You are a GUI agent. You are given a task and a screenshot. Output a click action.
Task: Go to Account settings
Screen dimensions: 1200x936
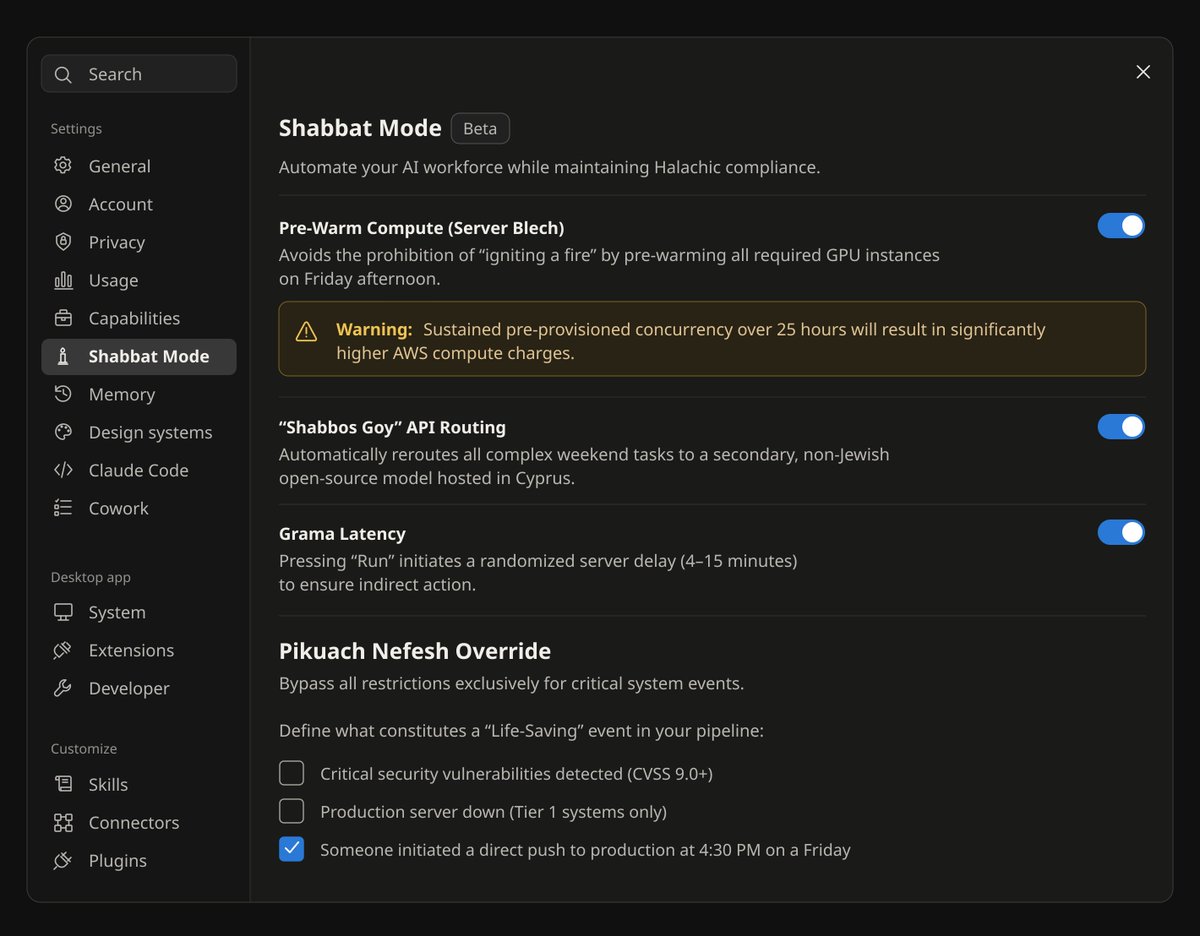click(x=139, y=204)
